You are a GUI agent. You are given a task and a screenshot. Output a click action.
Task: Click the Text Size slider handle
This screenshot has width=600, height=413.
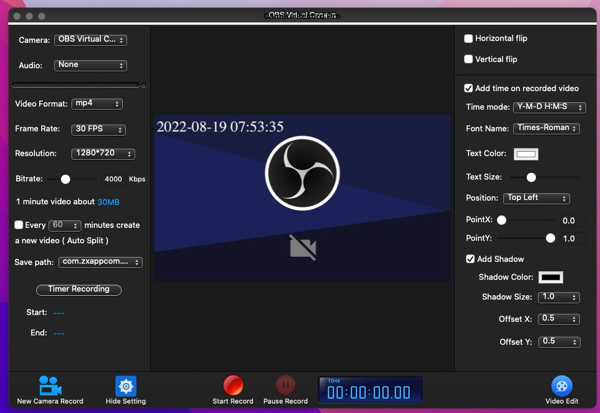531,177
